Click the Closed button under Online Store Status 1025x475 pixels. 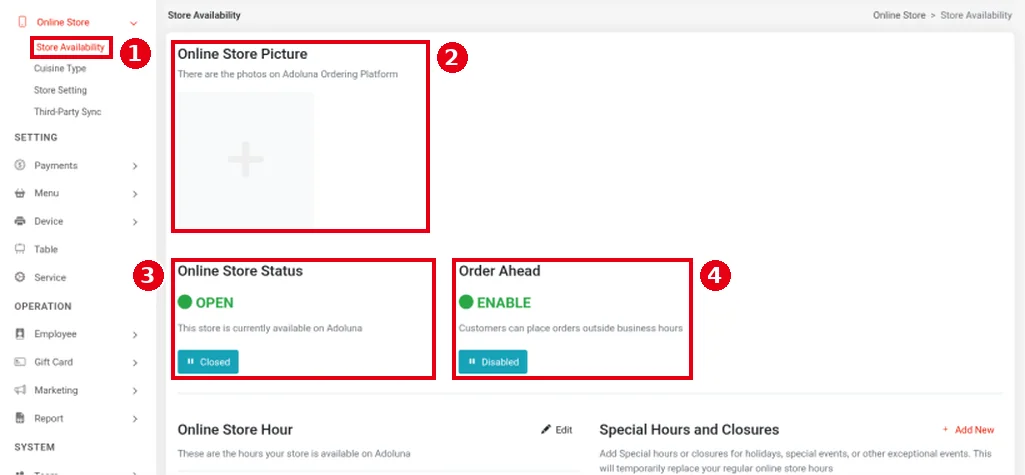point(208,361)
